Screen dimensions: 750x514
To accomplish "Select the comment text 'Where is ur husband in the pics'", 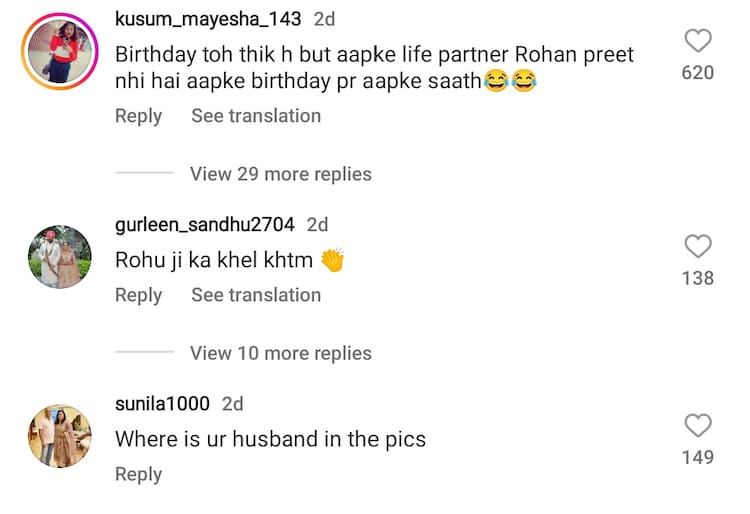I will (x=270, y=438).
